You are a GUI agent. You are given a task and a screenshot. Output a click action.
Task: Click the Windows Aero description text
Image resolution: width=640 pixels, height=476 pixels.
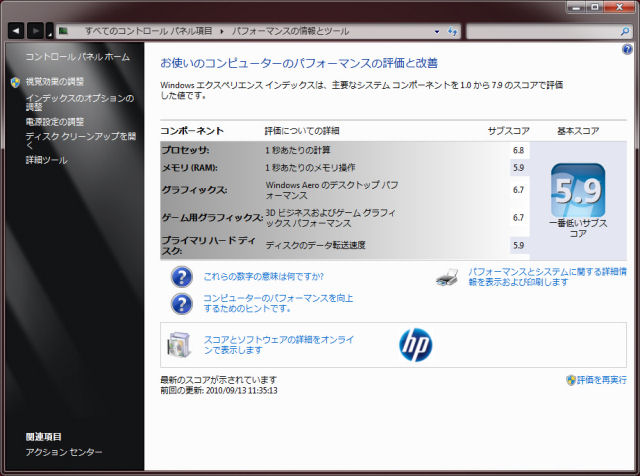coord(332,190)
